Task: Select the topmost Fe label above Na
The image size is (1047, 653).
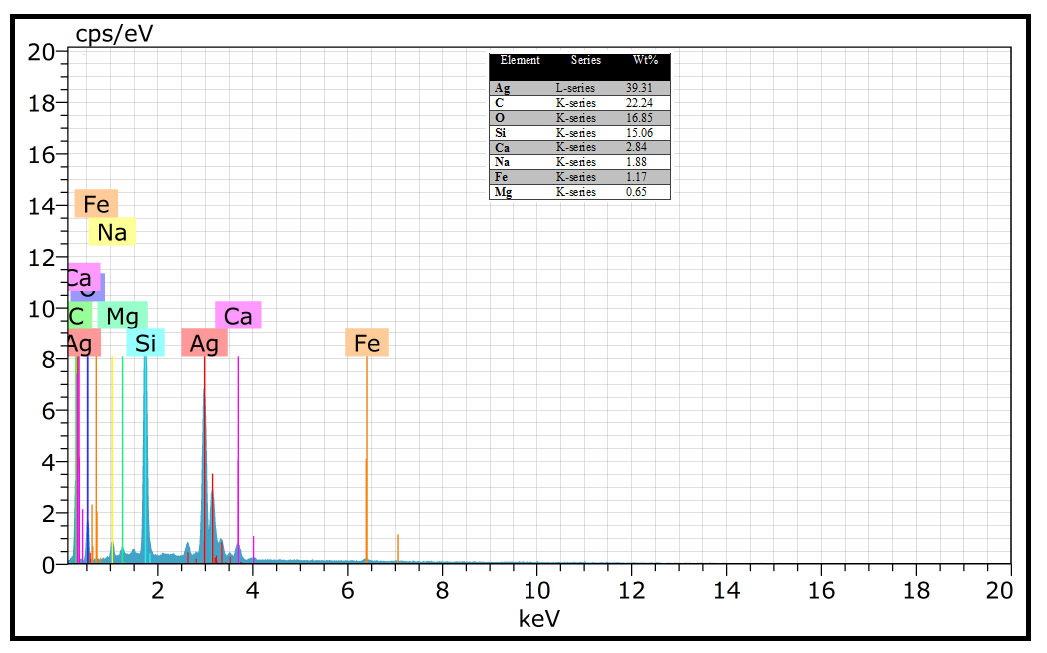Action: point(96,204)
